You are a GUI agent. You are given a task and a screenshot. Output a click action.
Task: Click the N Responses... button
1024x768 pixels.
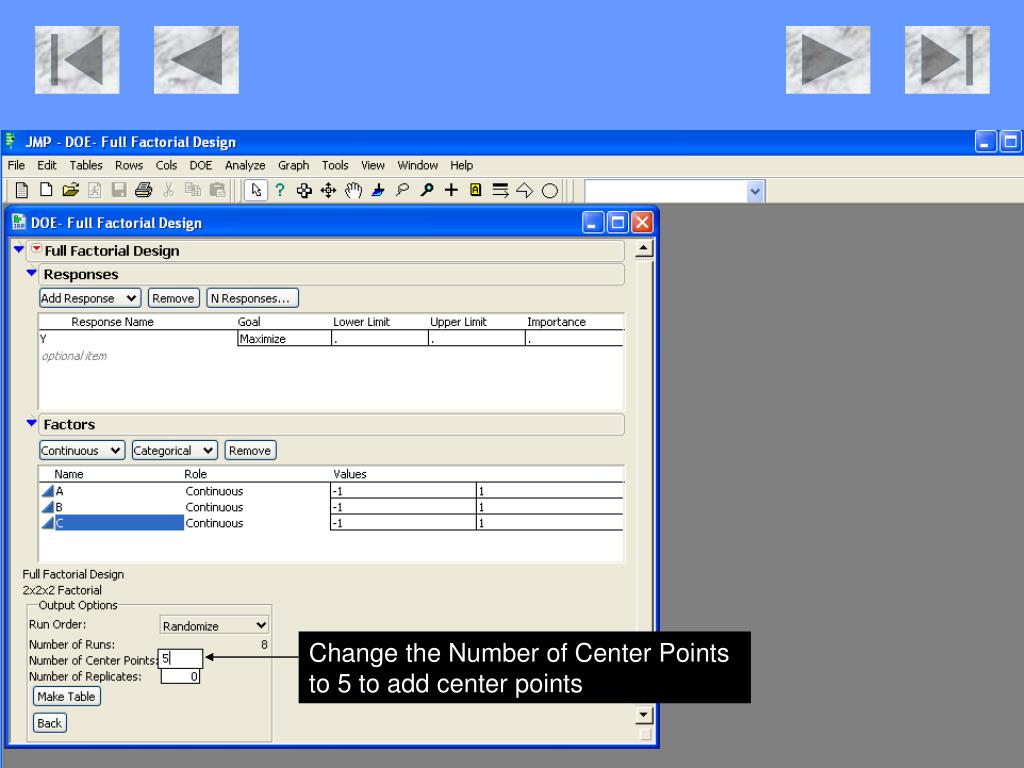pyautogui.click(x=252, y=298)
